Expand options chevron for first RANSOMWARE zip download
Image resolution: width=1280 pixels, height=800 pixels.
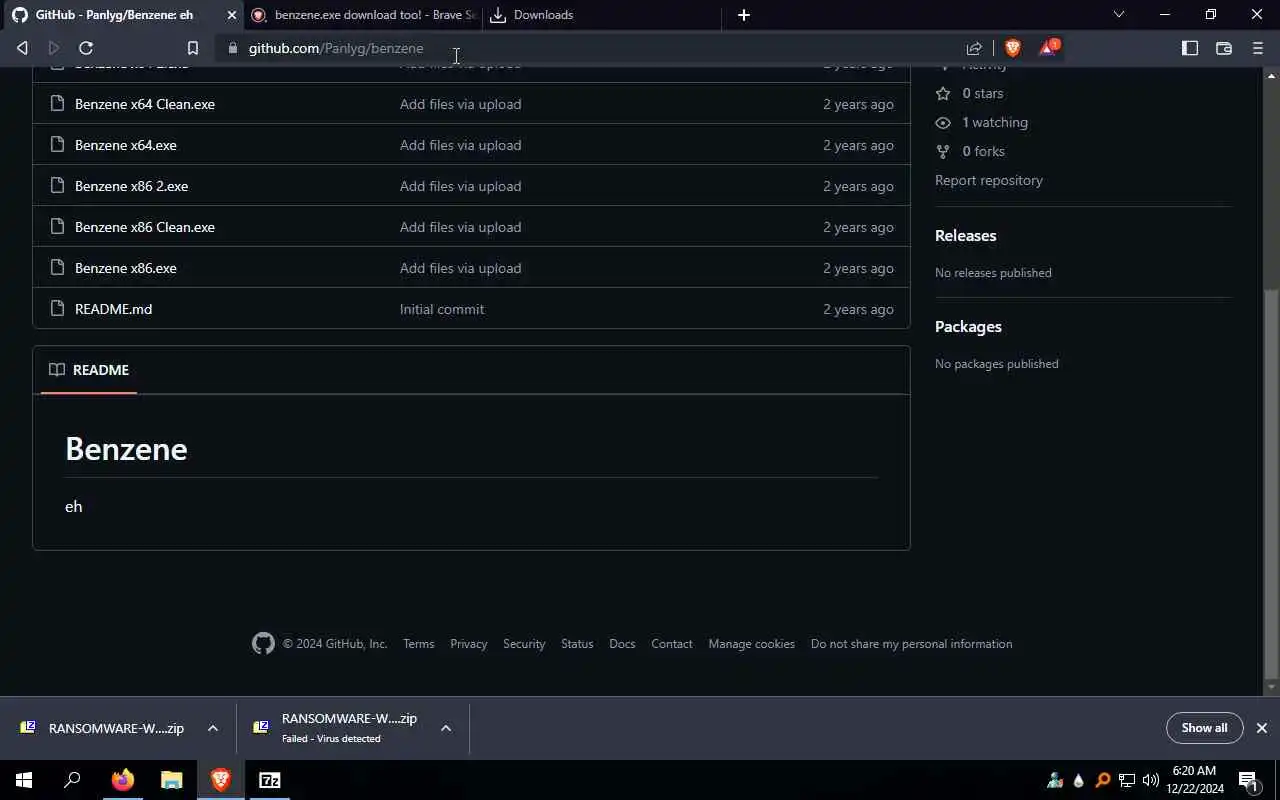[213, 728]
